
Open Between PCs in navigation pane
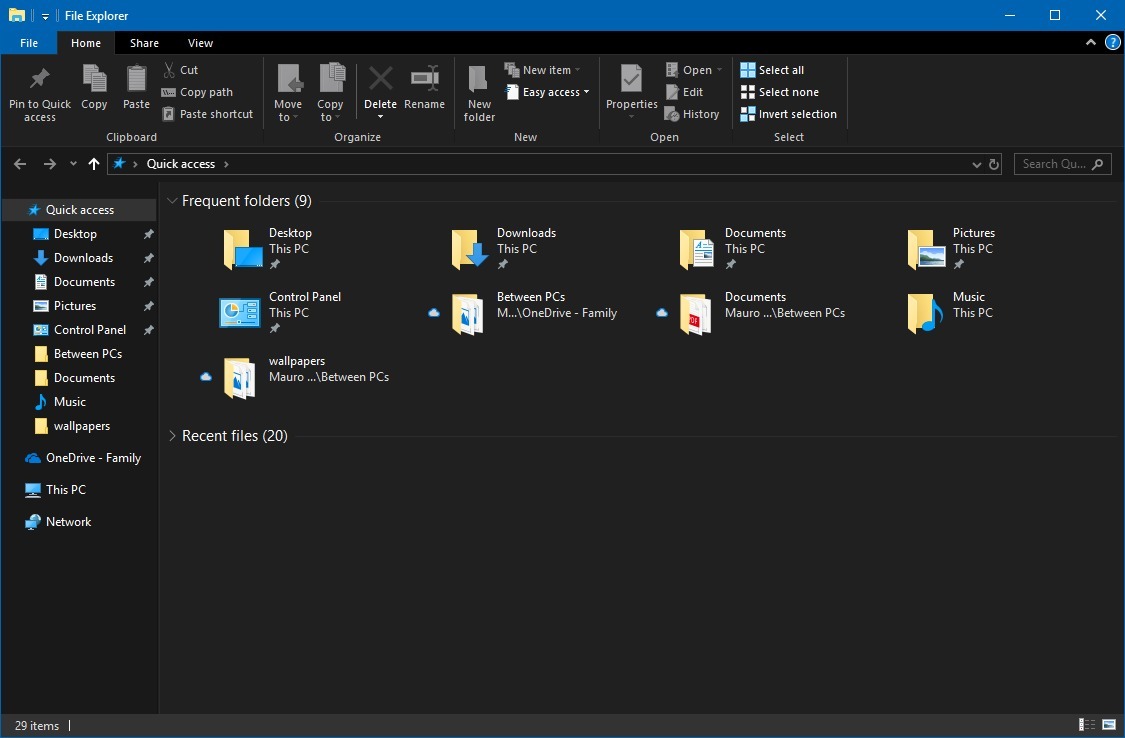point(88,354)
